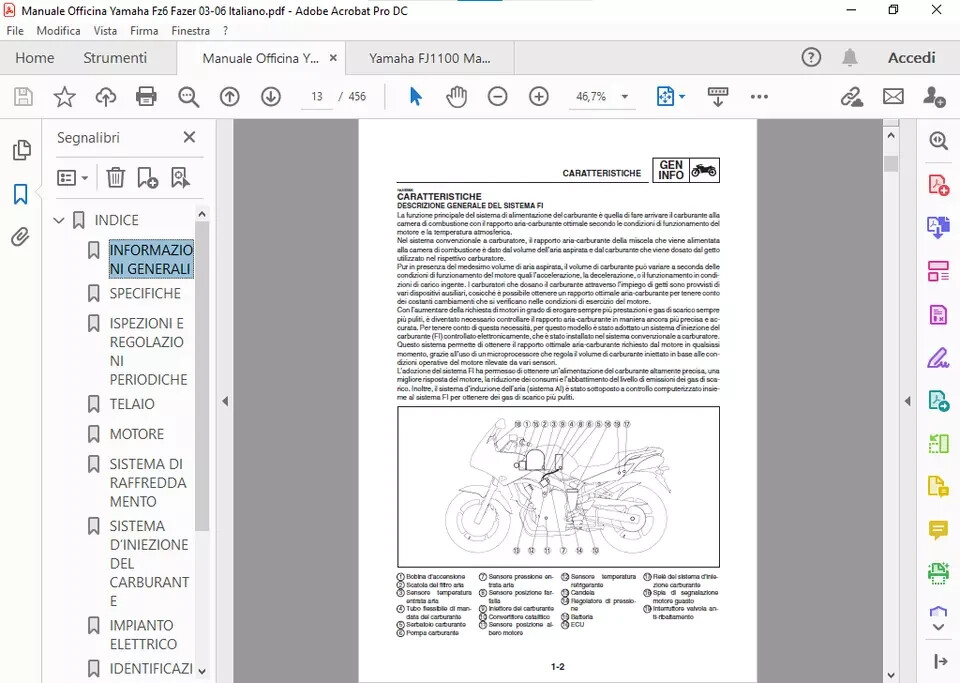
Task: Switch to the Home tab
Action: click(35, 58)
